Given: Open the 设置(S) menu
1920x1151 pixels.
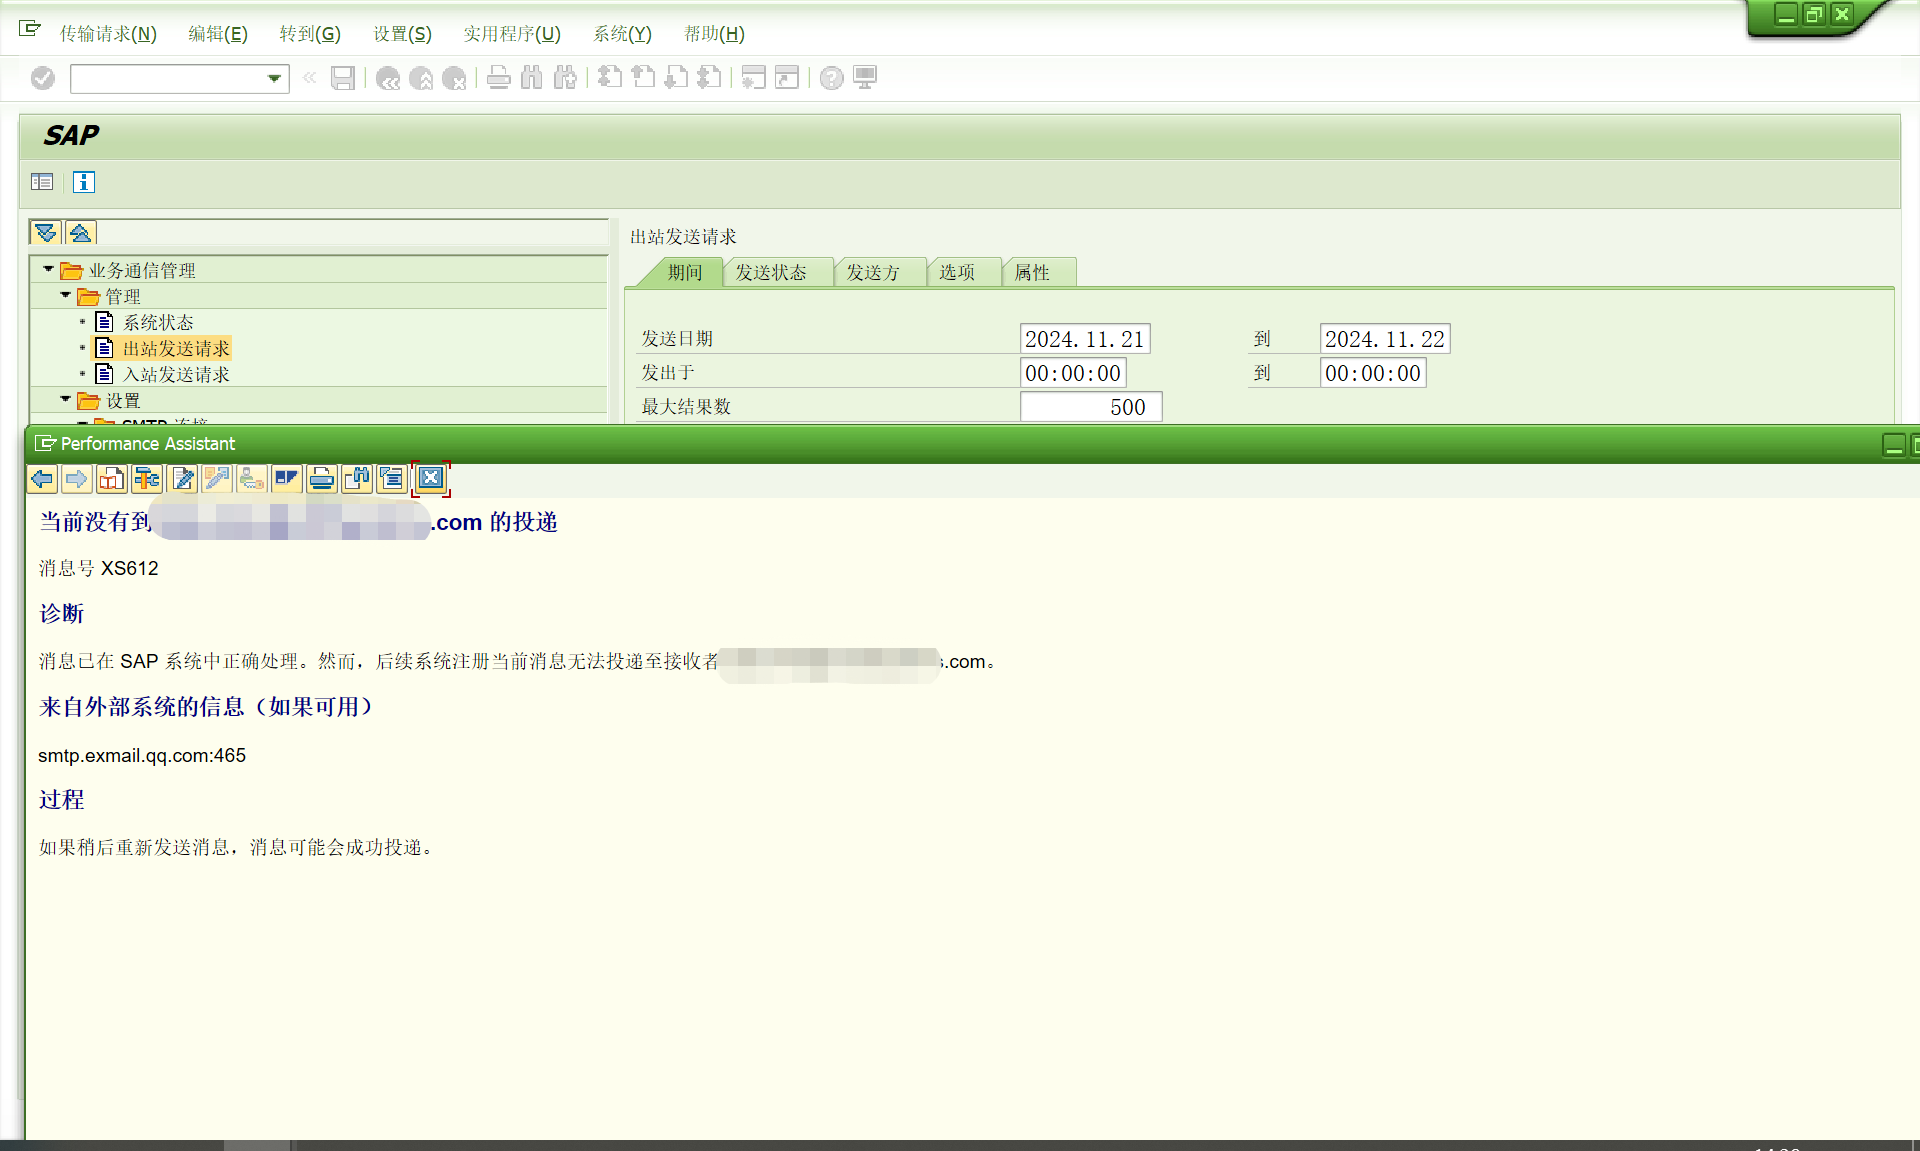Looking at the screenshot, I should 402,34.
